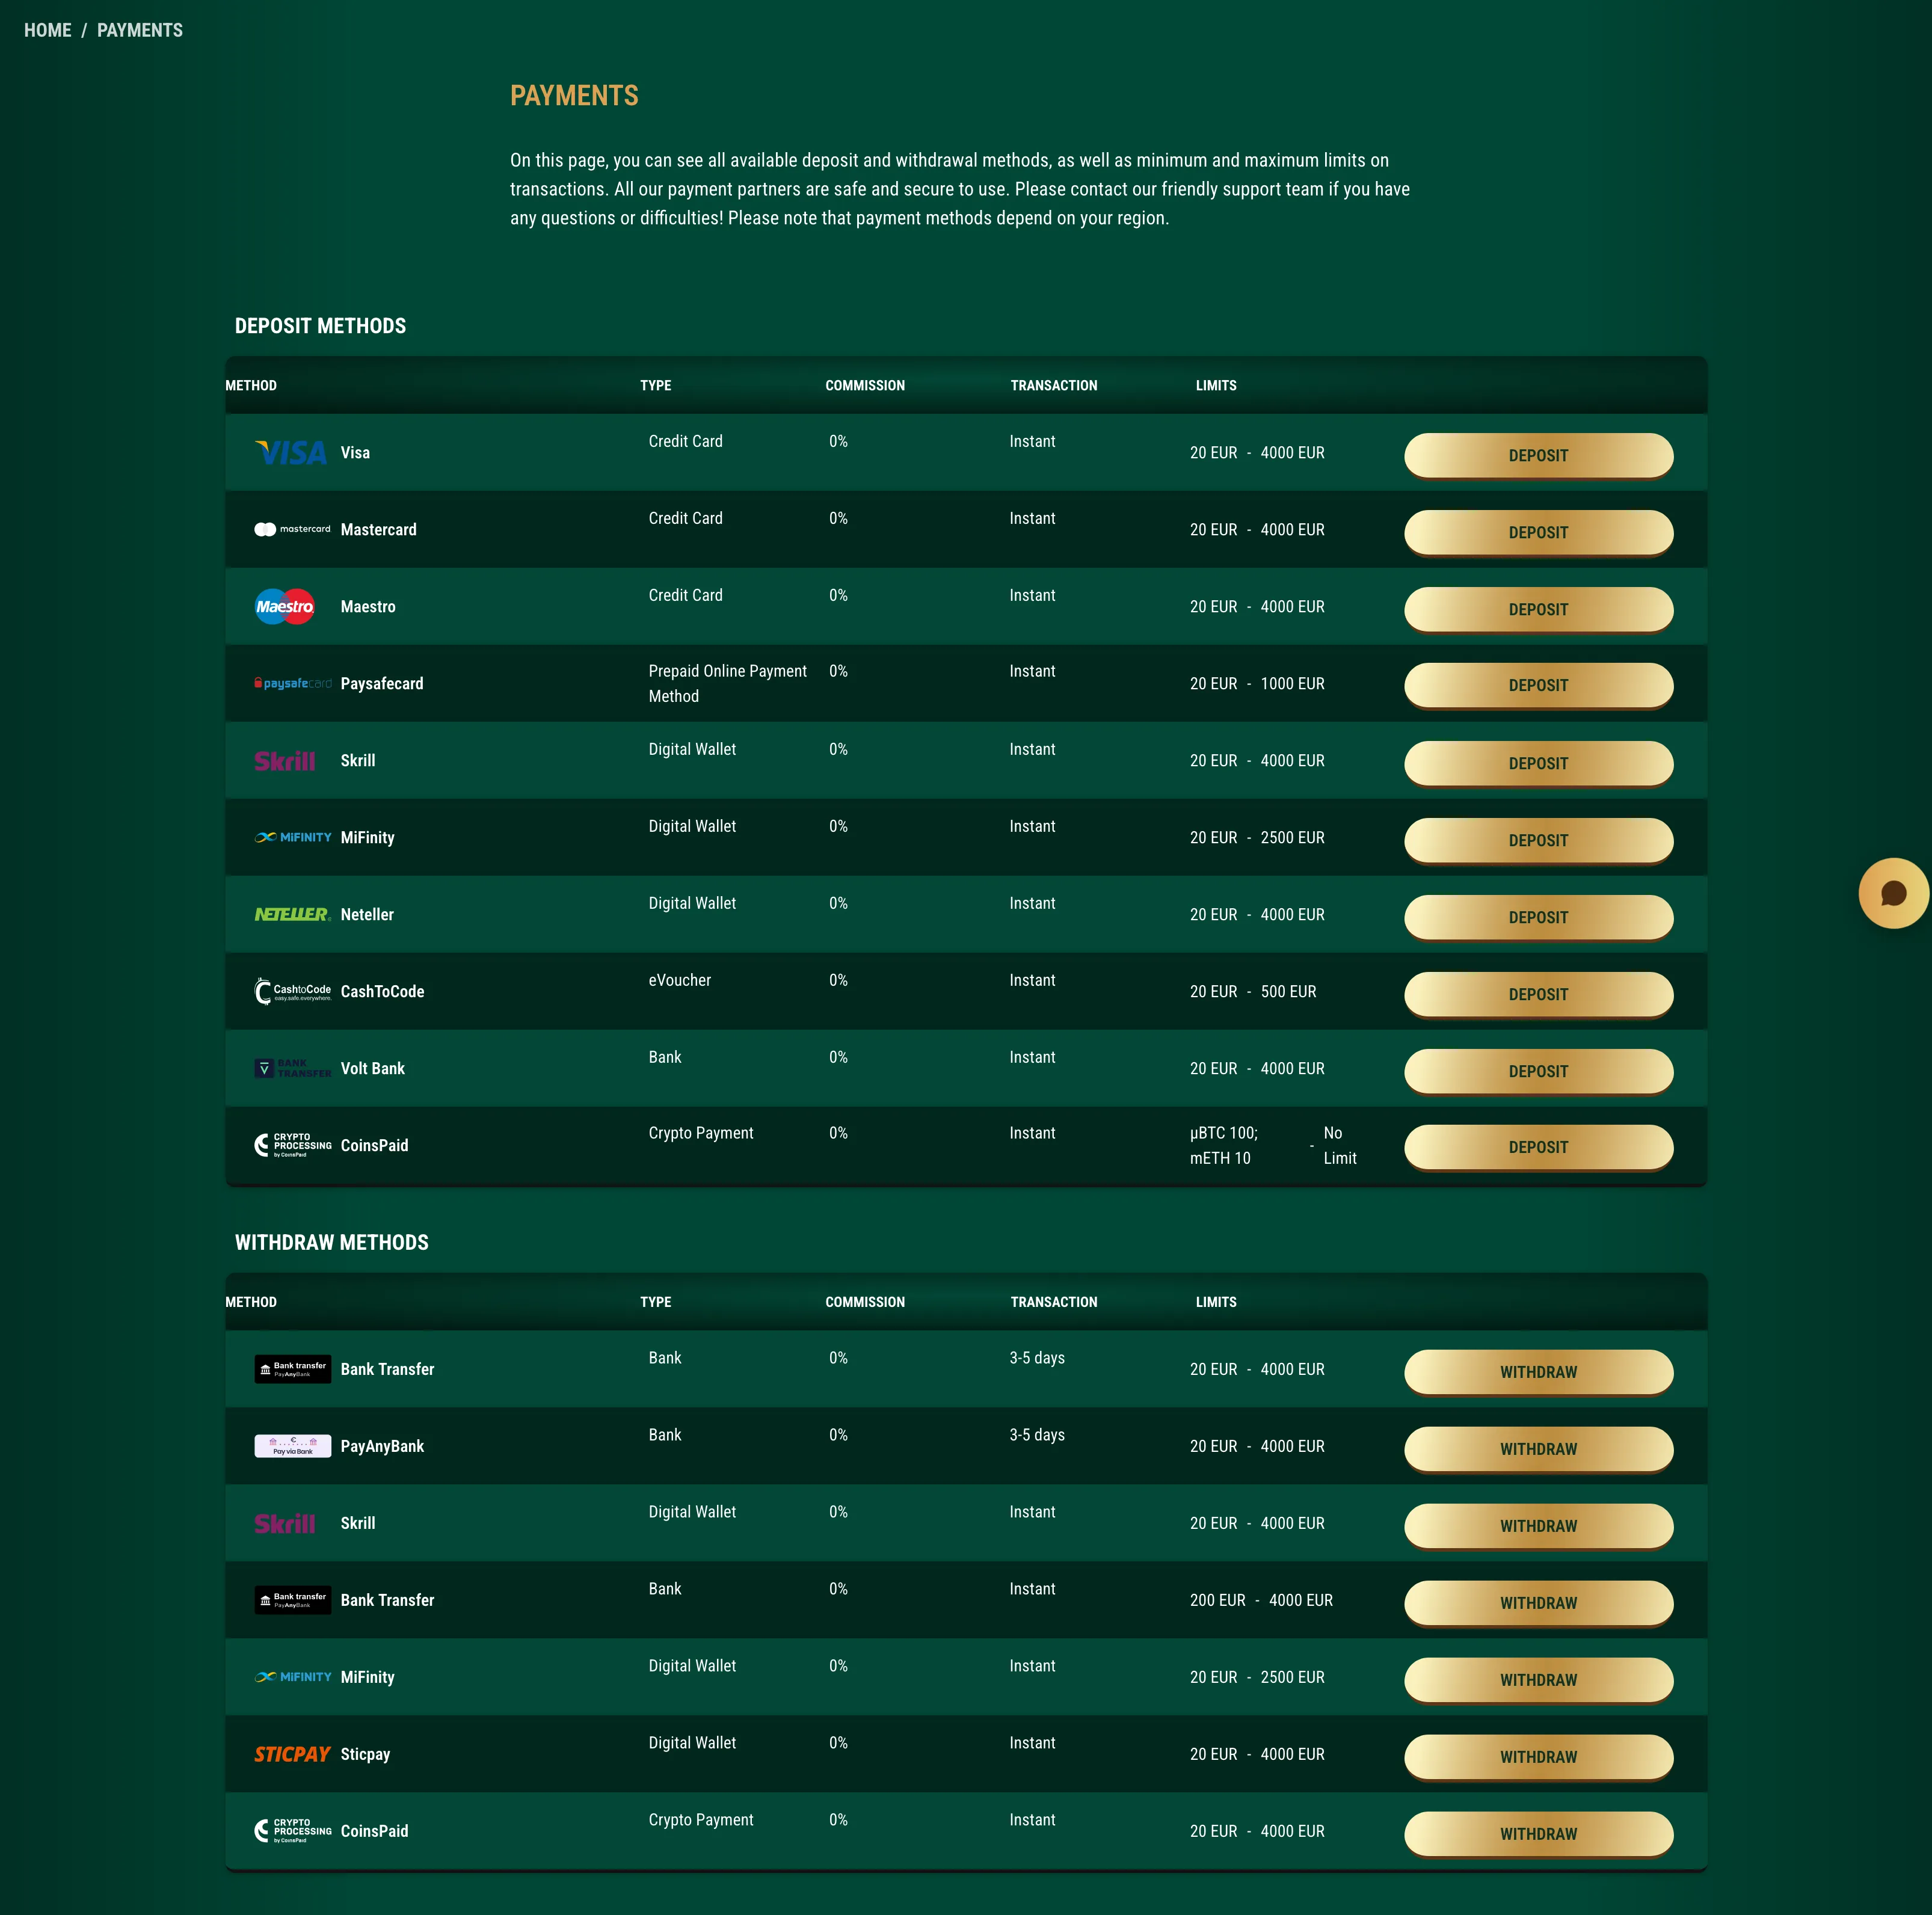Deposit via Volt Bank

(1538, 1071)
